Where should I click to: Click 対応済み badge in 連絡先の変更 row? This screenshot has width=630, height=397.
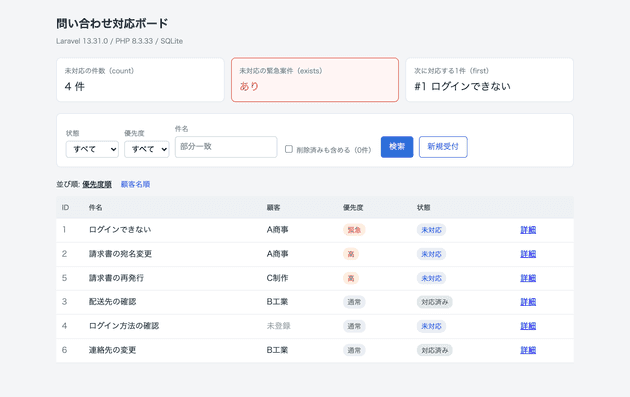click(434, 350)
